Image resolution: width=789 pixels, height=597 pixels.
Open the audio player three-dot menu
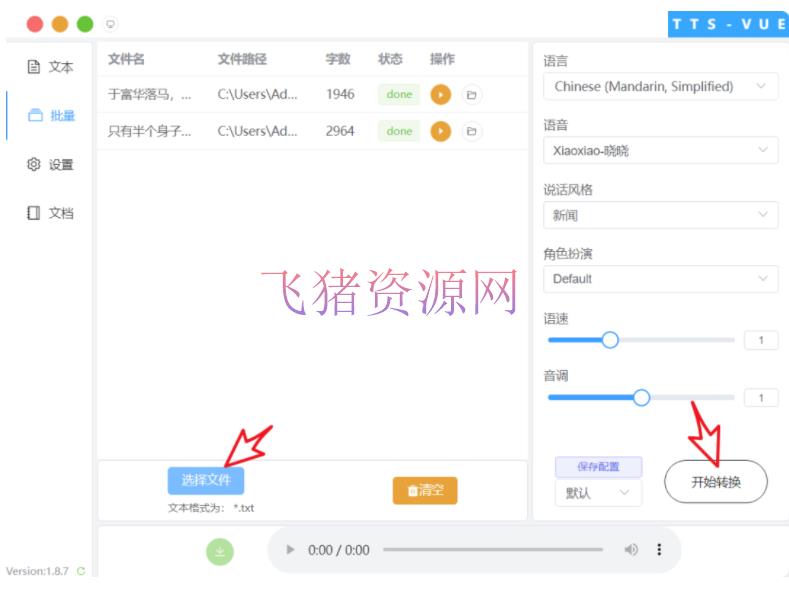coord(659,550)
